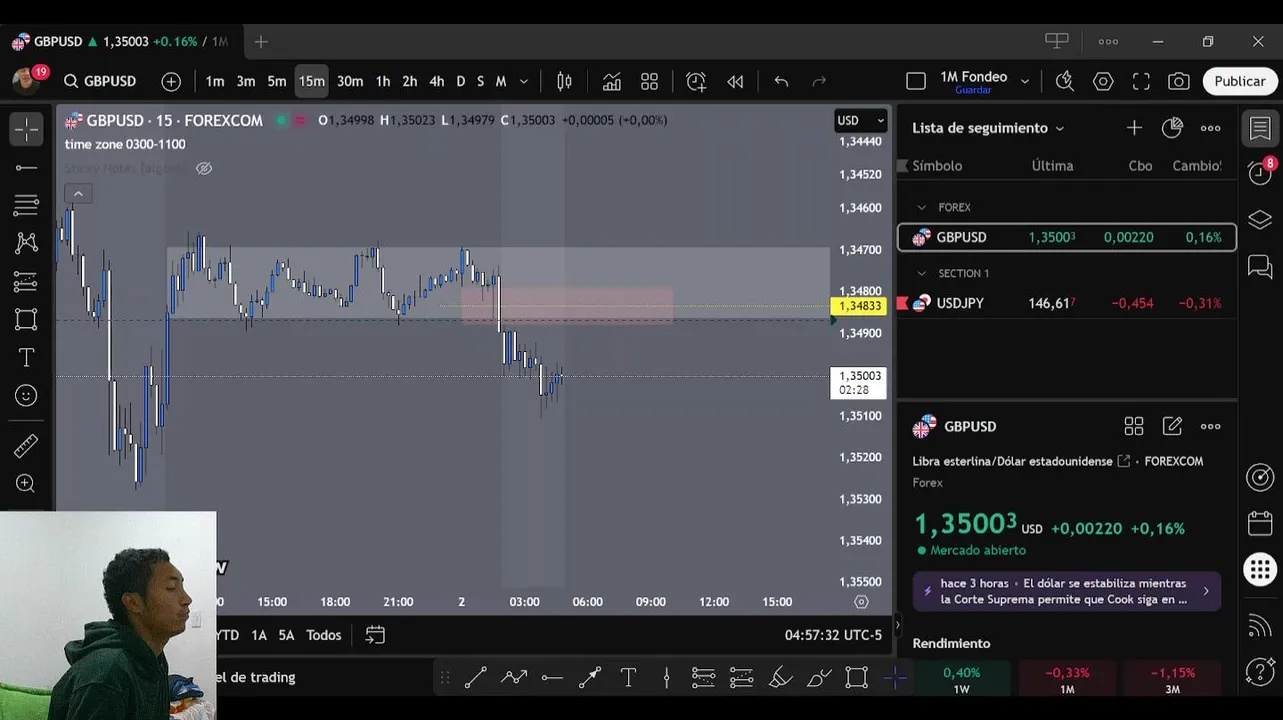This screenshot has width=1283, height=720.
Task: Open the indicators menu
Action: [x=611, y=81]
